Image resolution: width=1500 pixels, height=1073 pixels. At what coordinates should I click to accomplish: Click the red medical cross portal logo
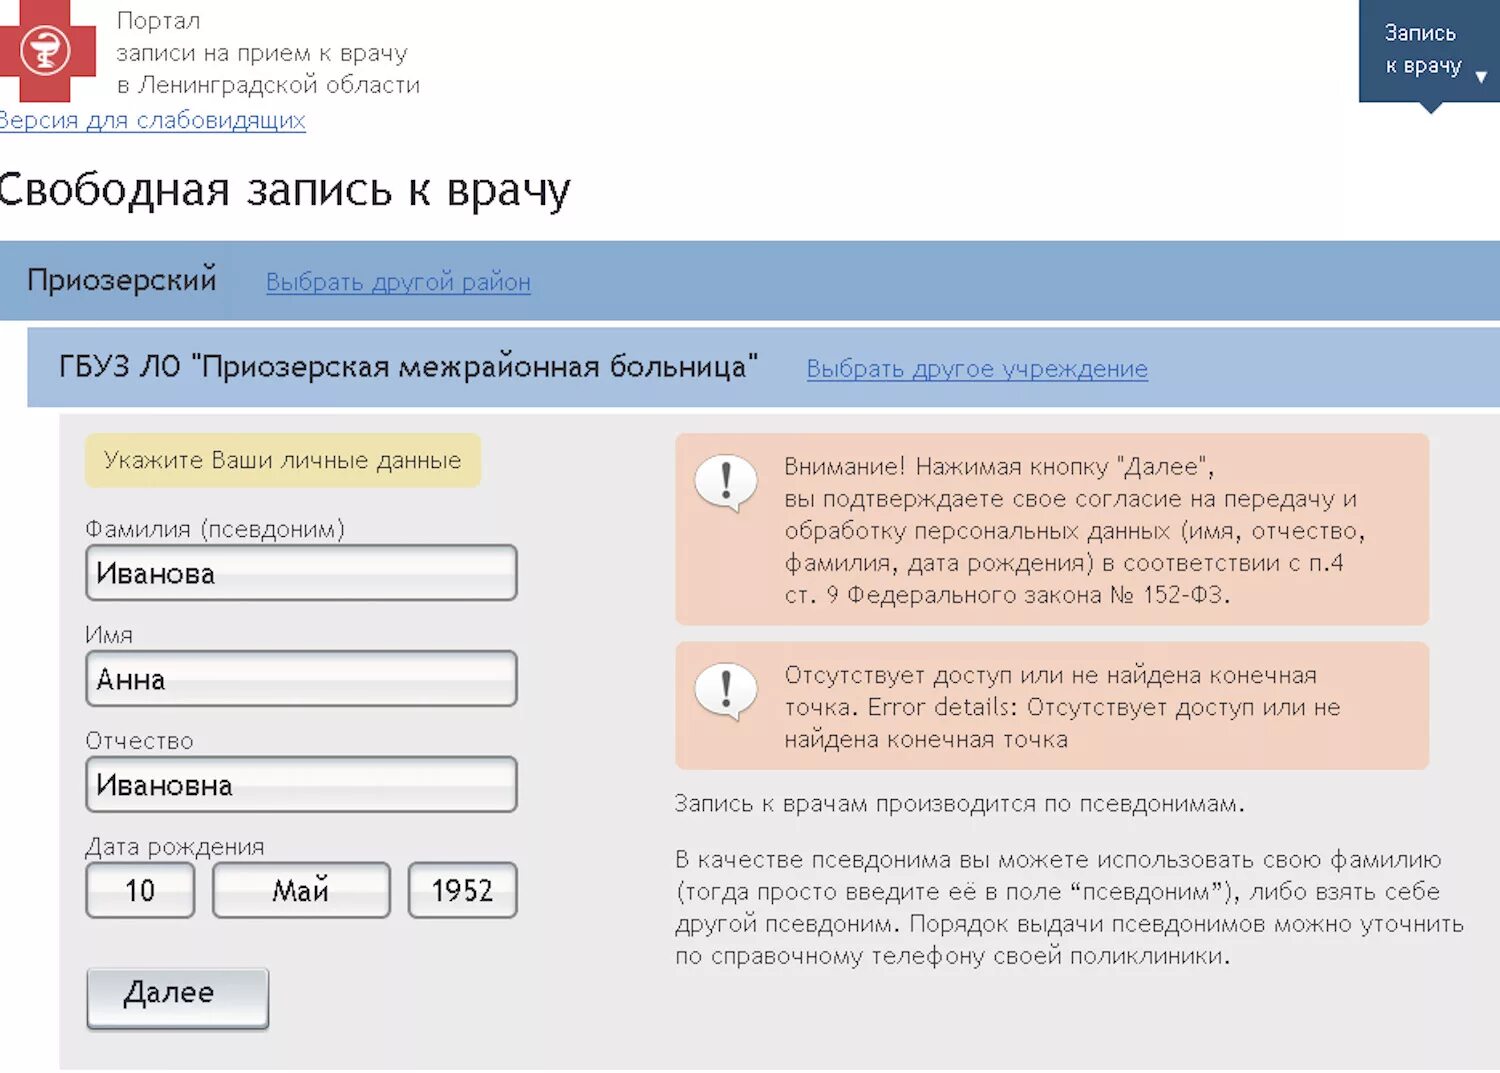coord(47,50)
